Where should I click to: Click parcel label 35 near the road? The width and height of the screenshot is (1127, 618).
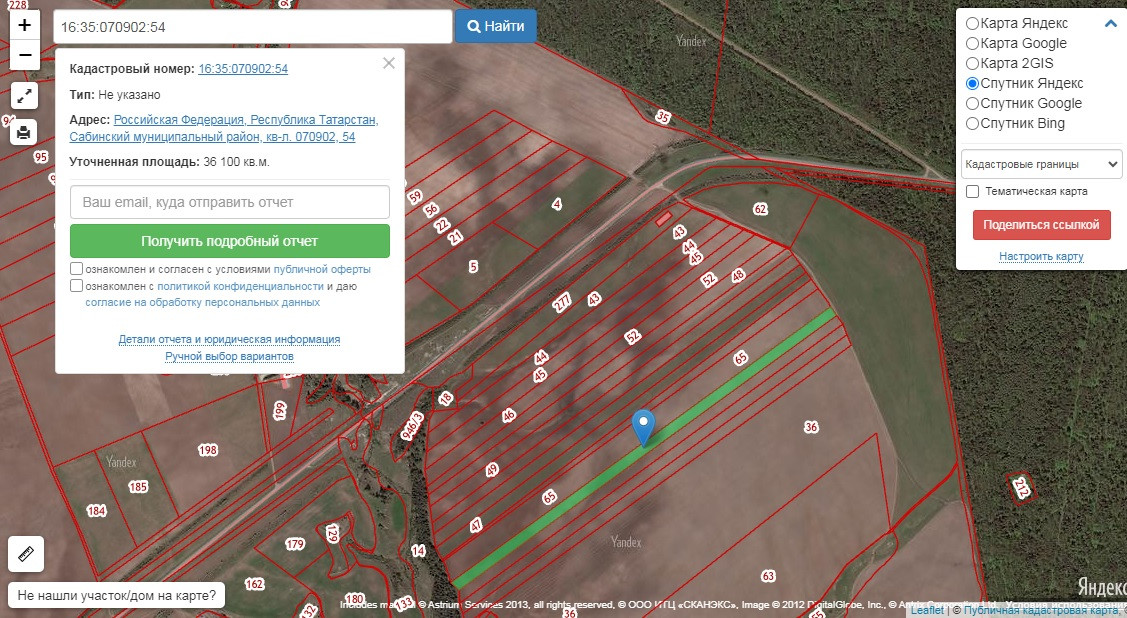(663, 116)
